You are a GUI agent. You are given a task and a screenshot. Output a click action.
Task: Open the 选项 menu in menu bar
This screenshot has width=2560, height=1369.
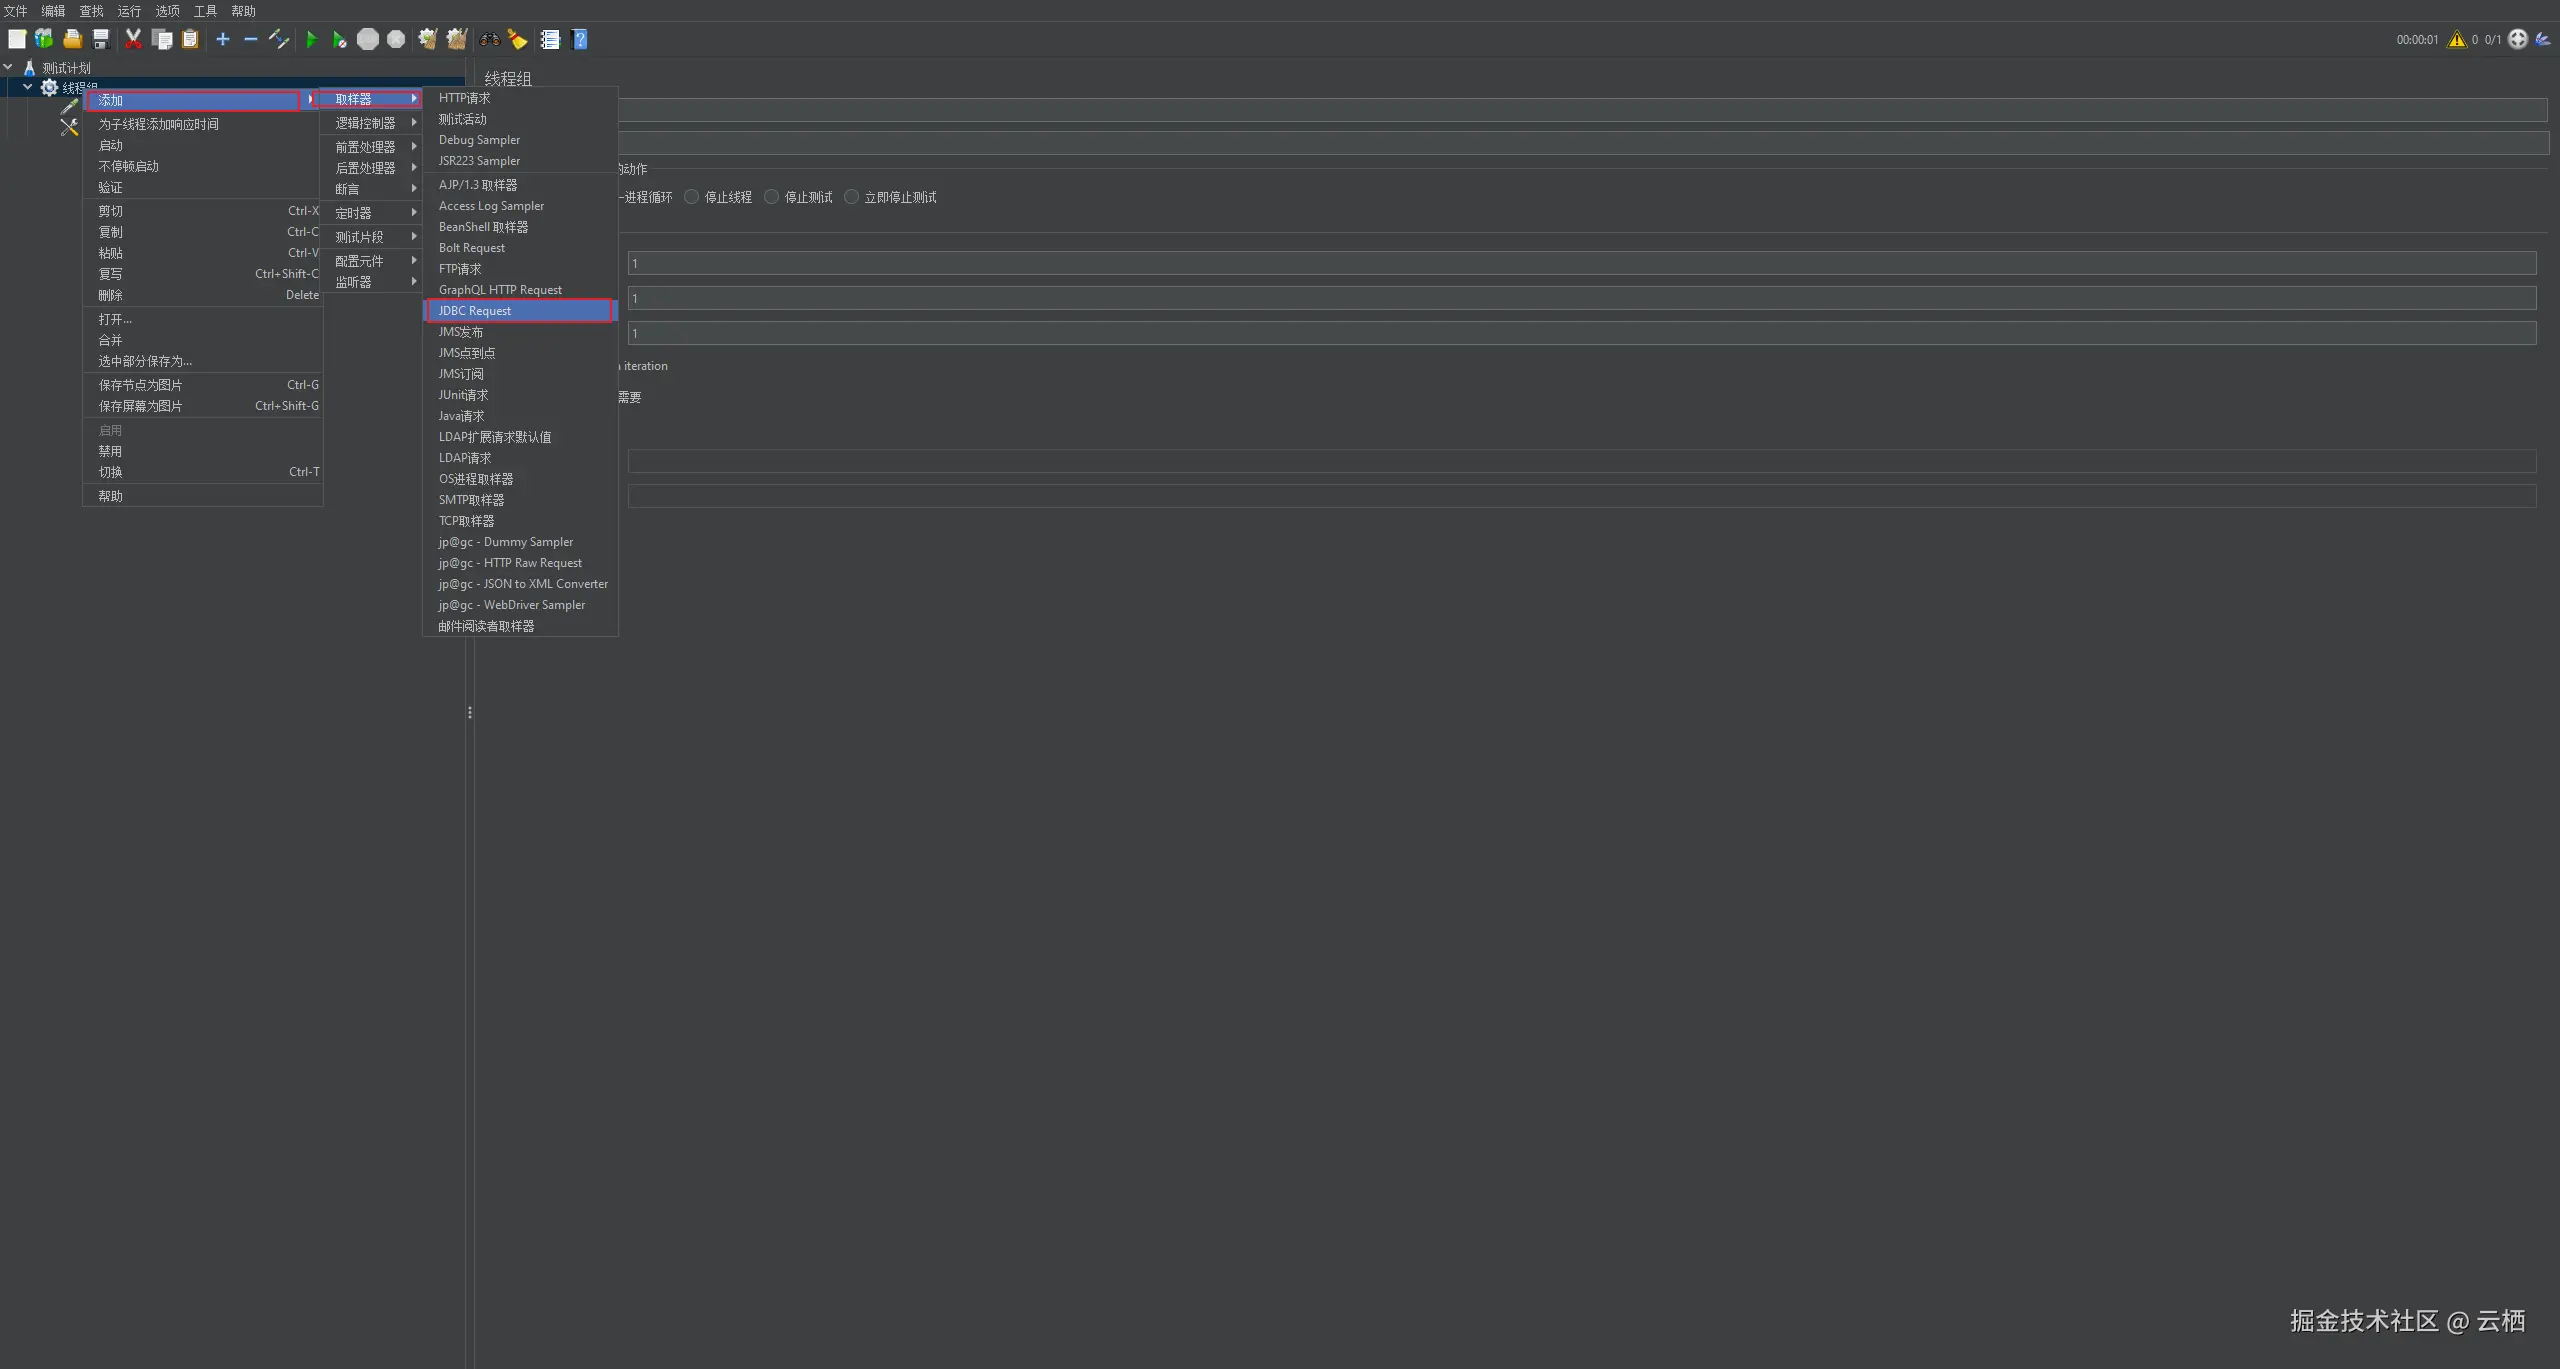(167, 11)
